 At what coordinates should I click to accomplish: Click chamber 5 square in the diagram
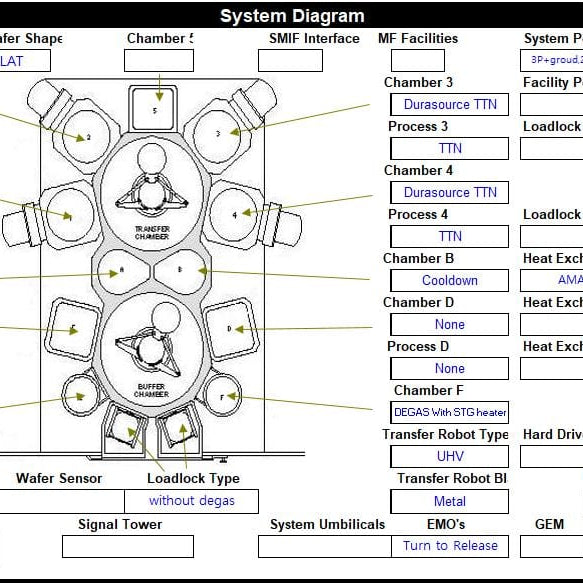click(x=153, y=108)
